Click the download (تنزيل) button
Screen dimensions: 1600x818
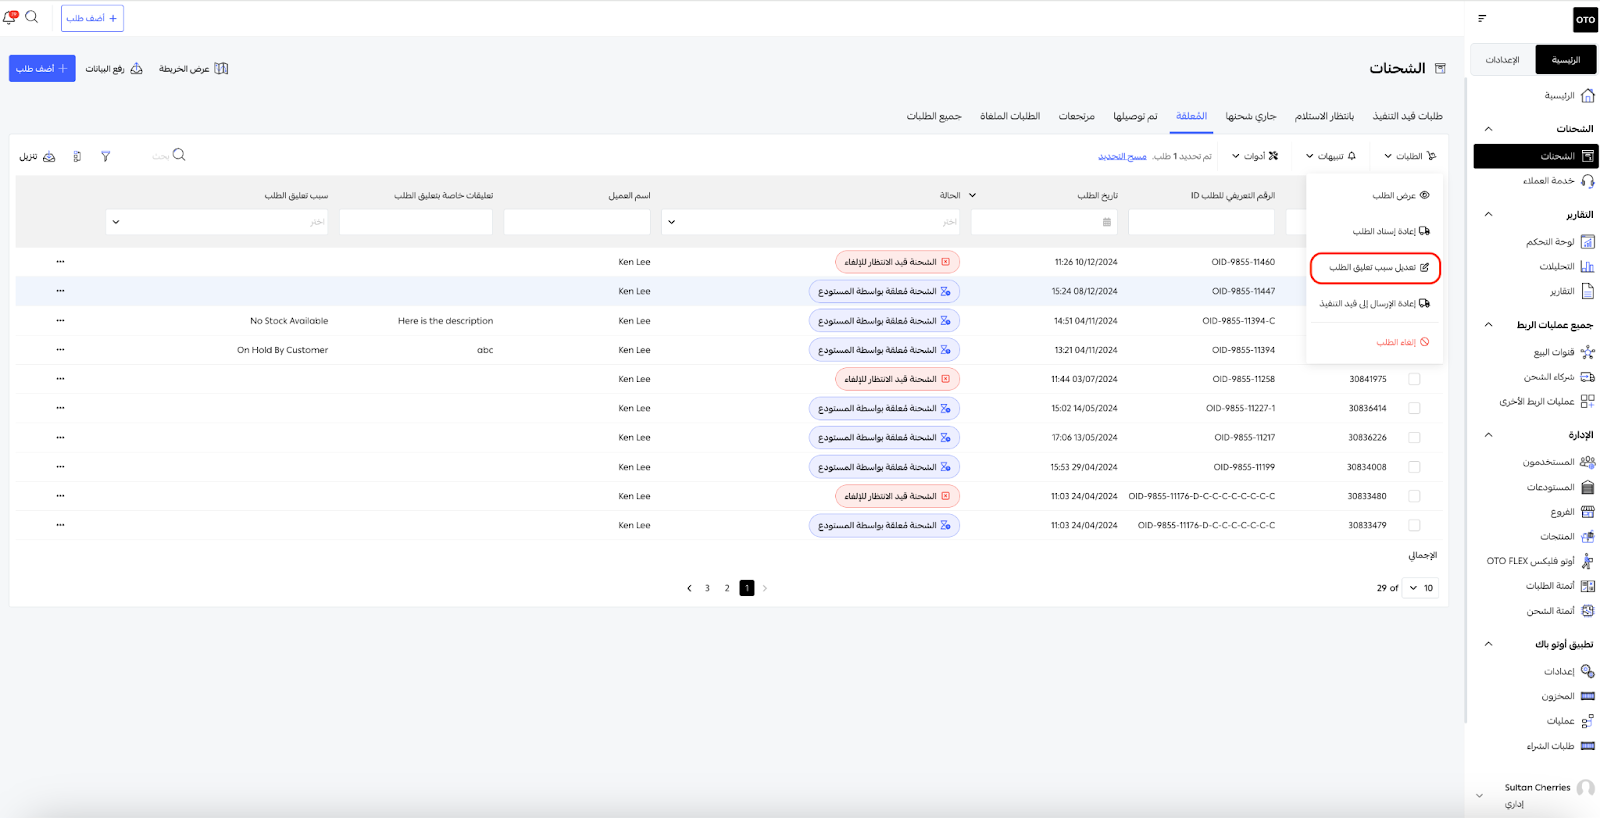pos(38,156)
